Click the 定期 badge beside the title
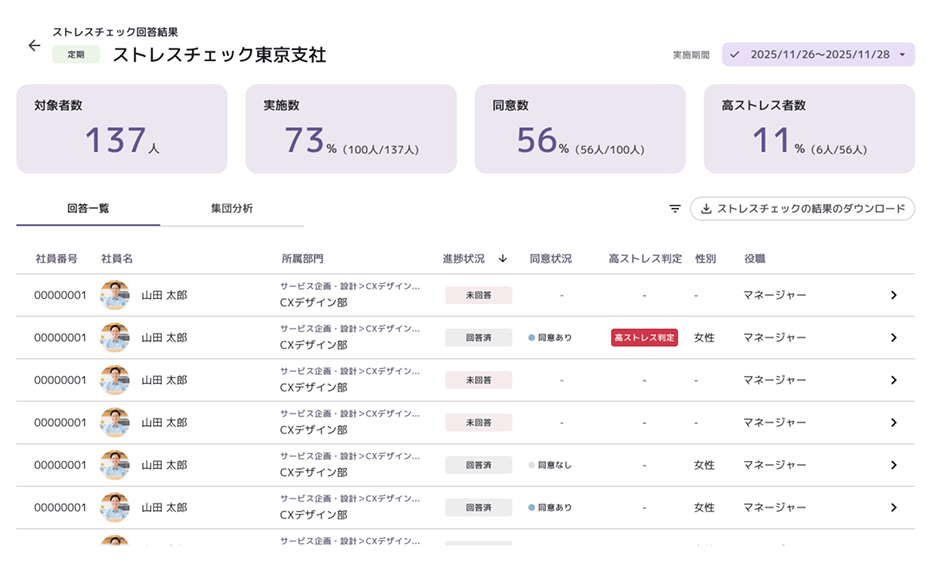The image size is (930, 568). 76,55
